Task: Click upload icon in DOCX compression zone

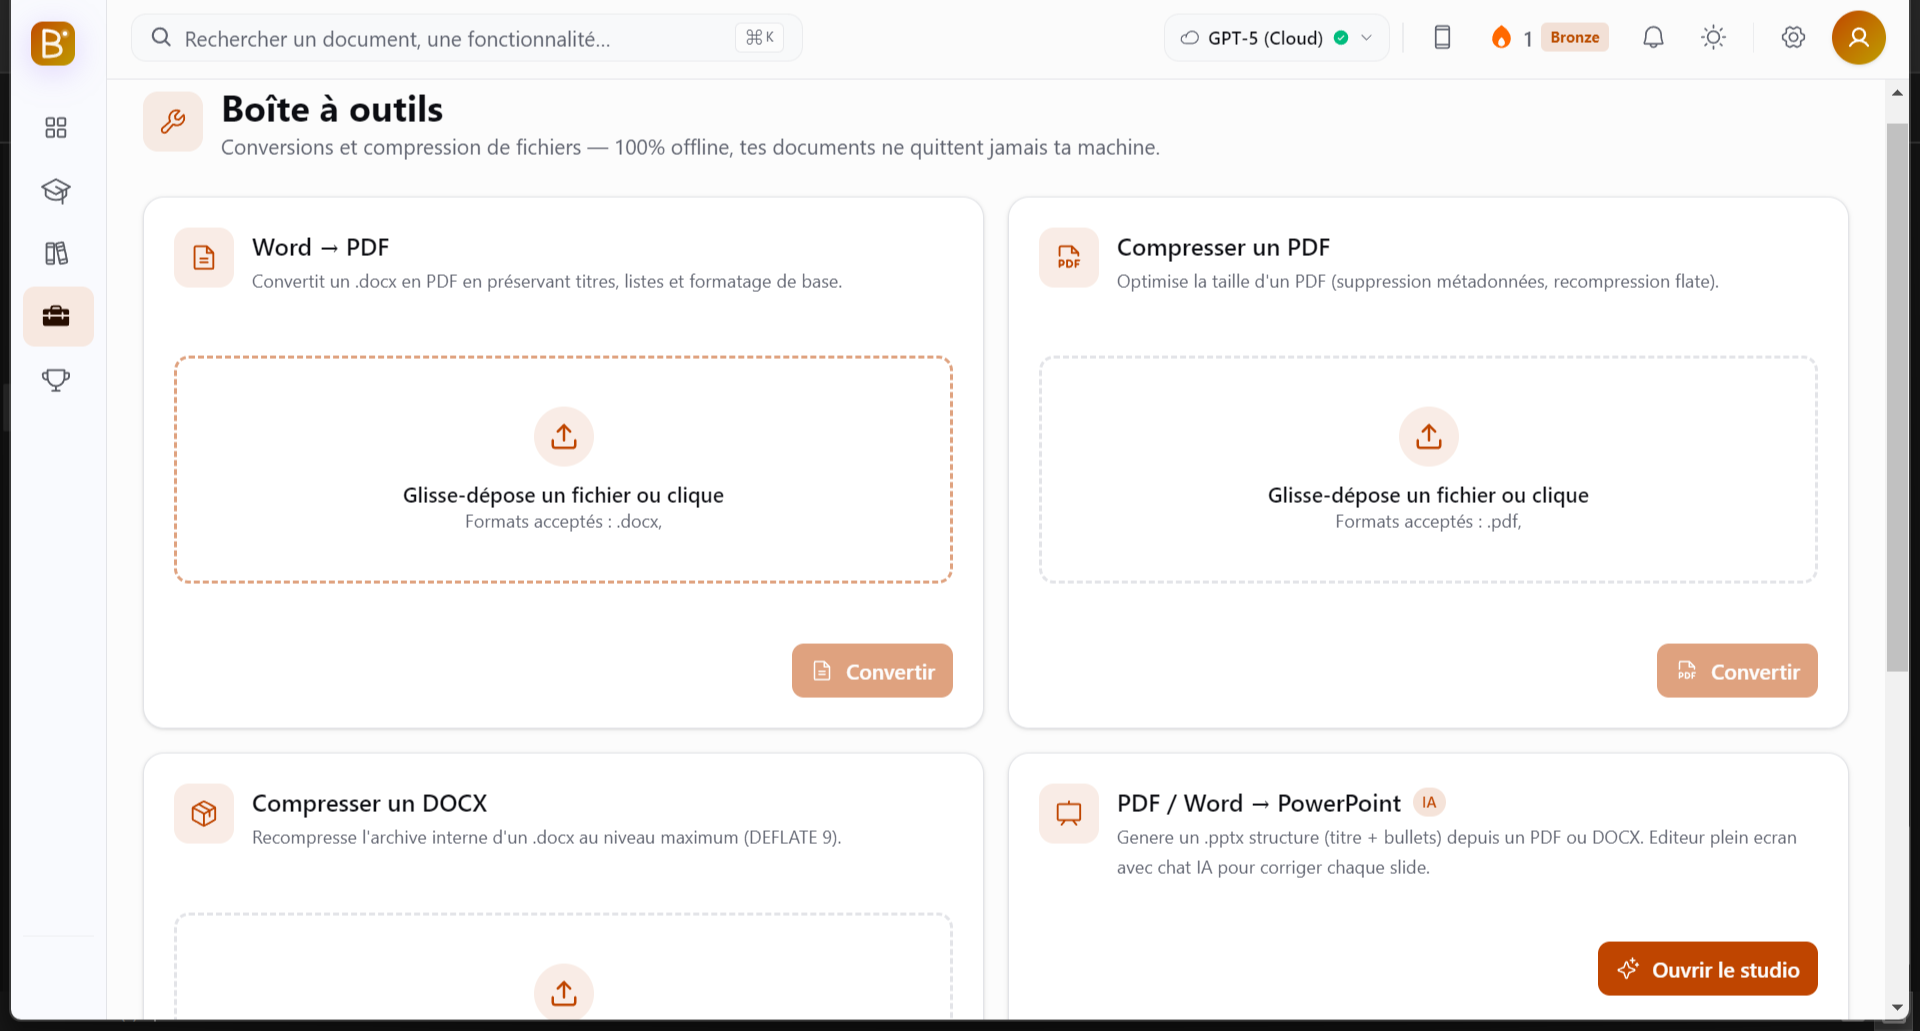Action: point(564,992)
